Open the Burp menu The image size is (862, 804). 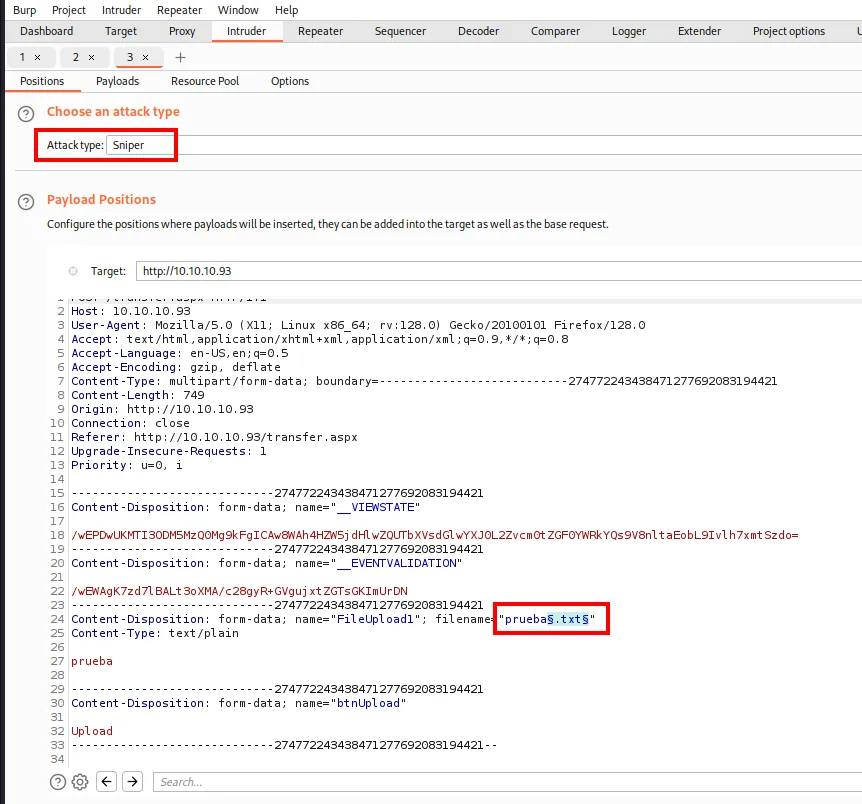pos(25,10)
